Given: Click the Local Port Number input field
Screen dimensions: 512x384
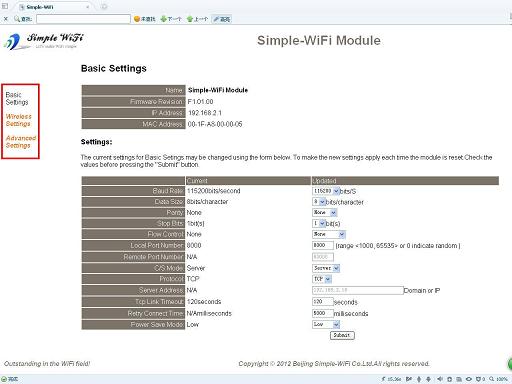Looking at the screenshot, I should point(323,245).
